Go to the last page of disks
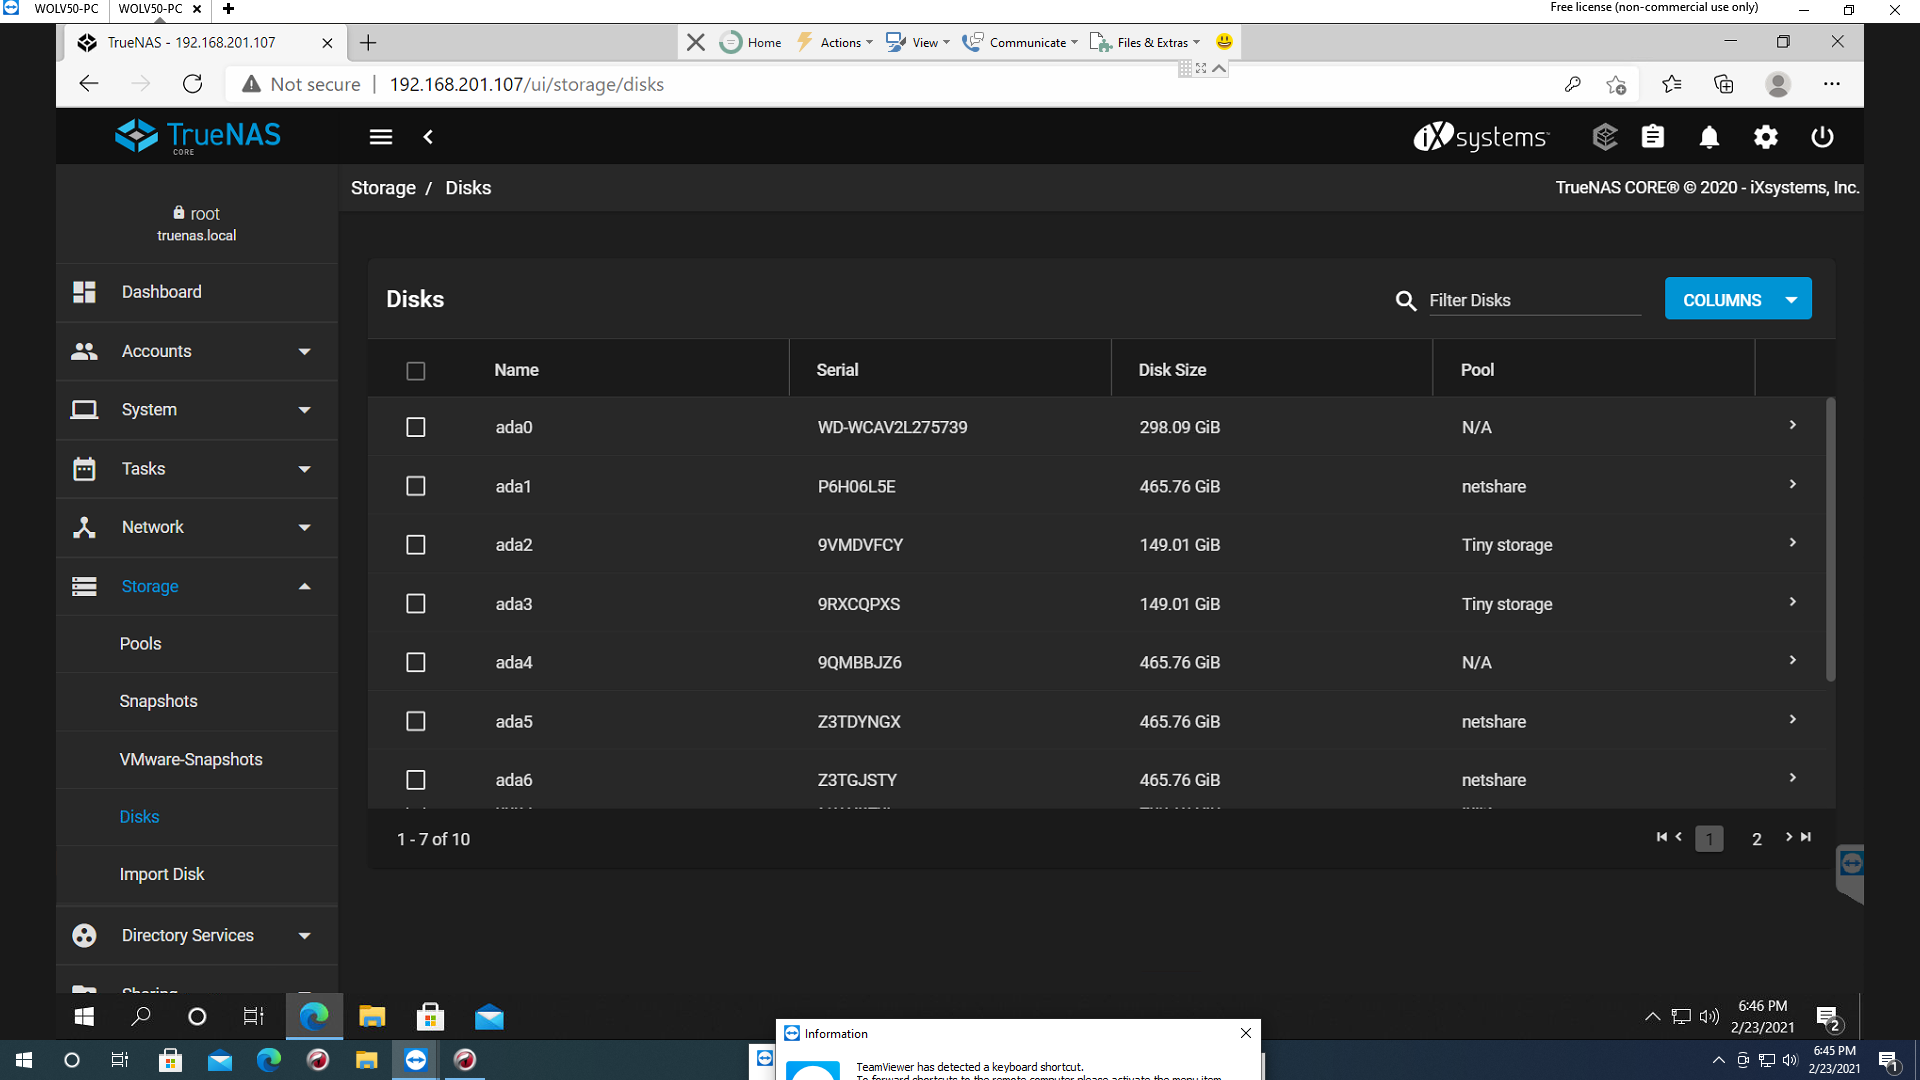 (1806, 837)
